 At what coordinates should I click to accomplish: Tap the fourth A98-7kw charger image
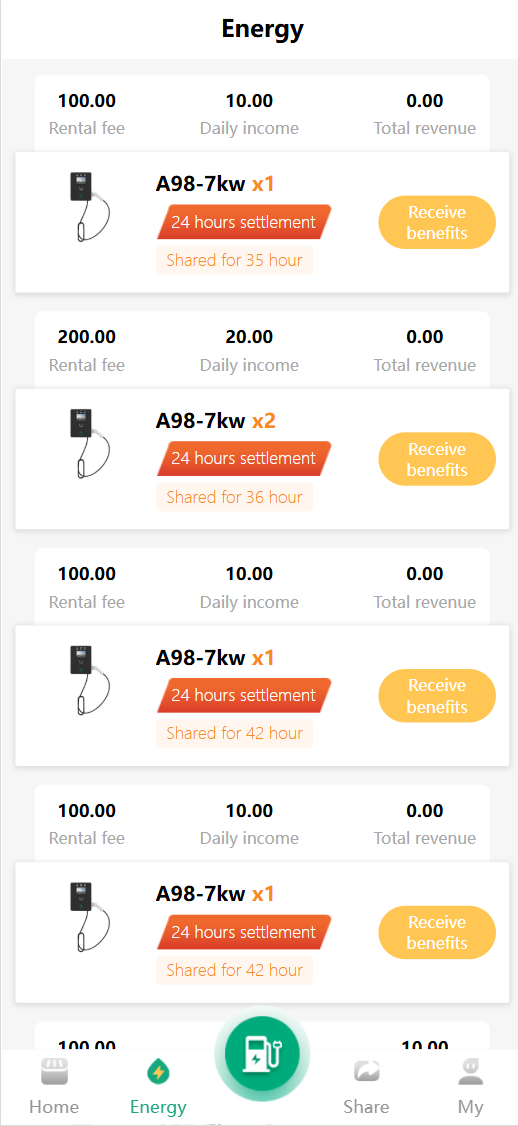[x=88, y=917]
